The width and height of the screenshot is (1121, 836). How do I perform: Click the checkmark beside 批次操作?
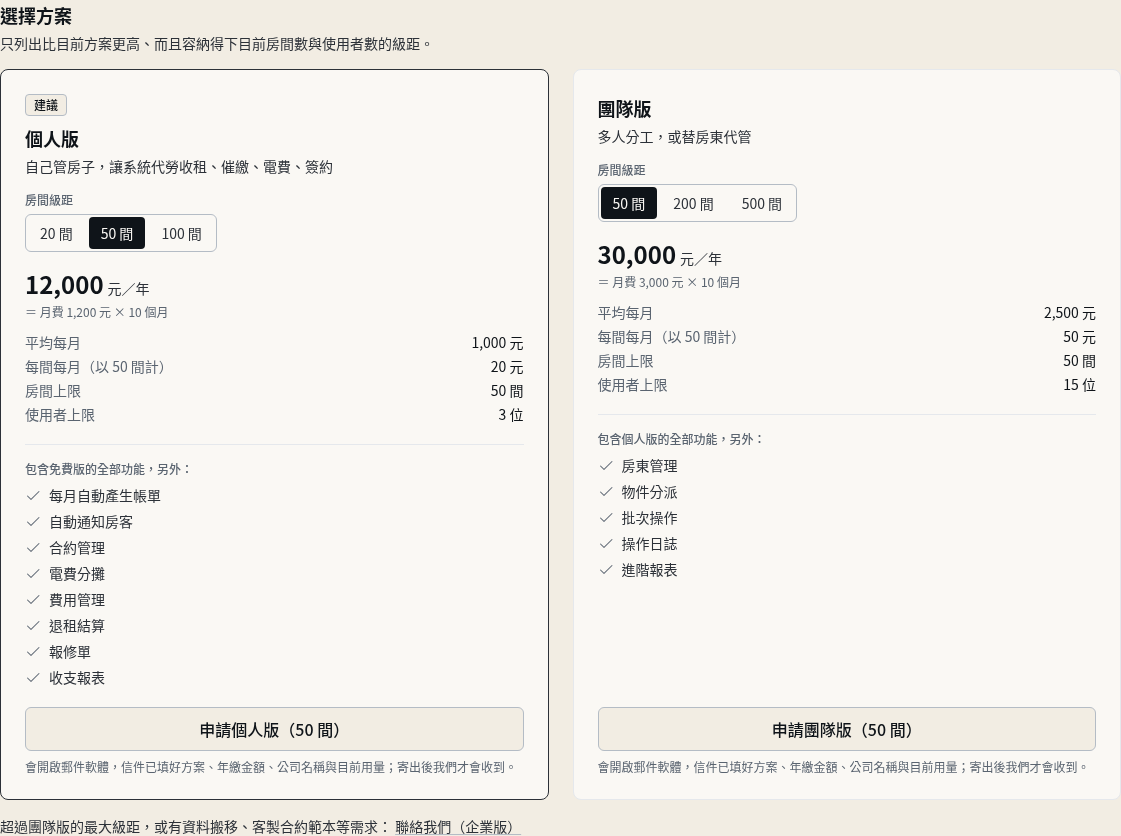pos(606,518)
